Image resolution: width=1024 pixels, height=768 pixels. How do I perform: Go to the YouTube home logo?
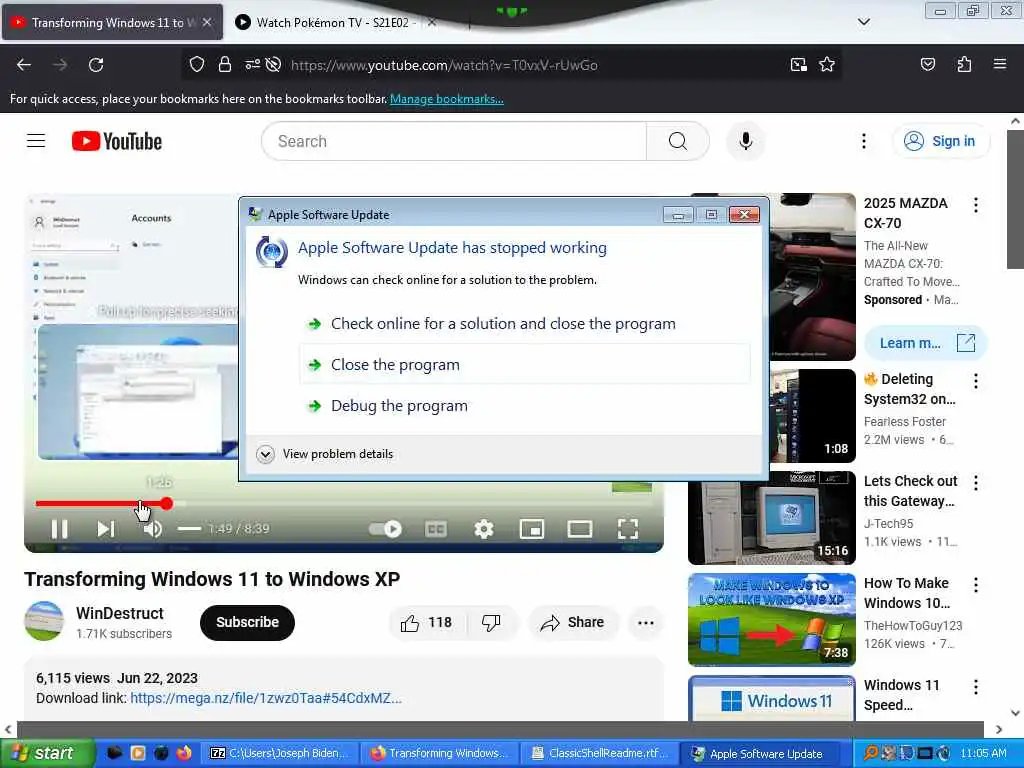coord(117,141)
